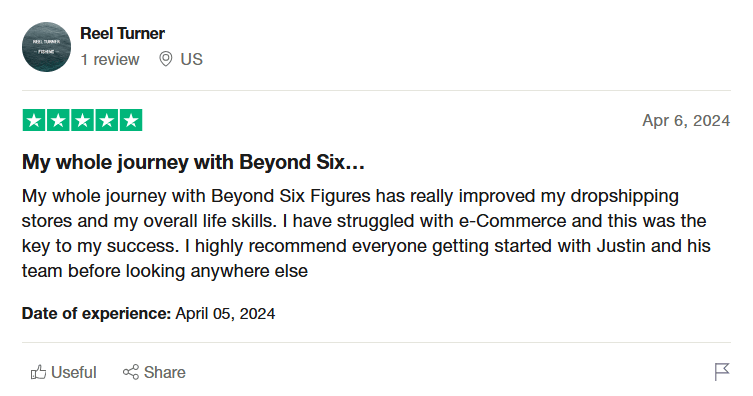Flag this review to report it
The image size is (753, 396).
[x=722, y=372]
